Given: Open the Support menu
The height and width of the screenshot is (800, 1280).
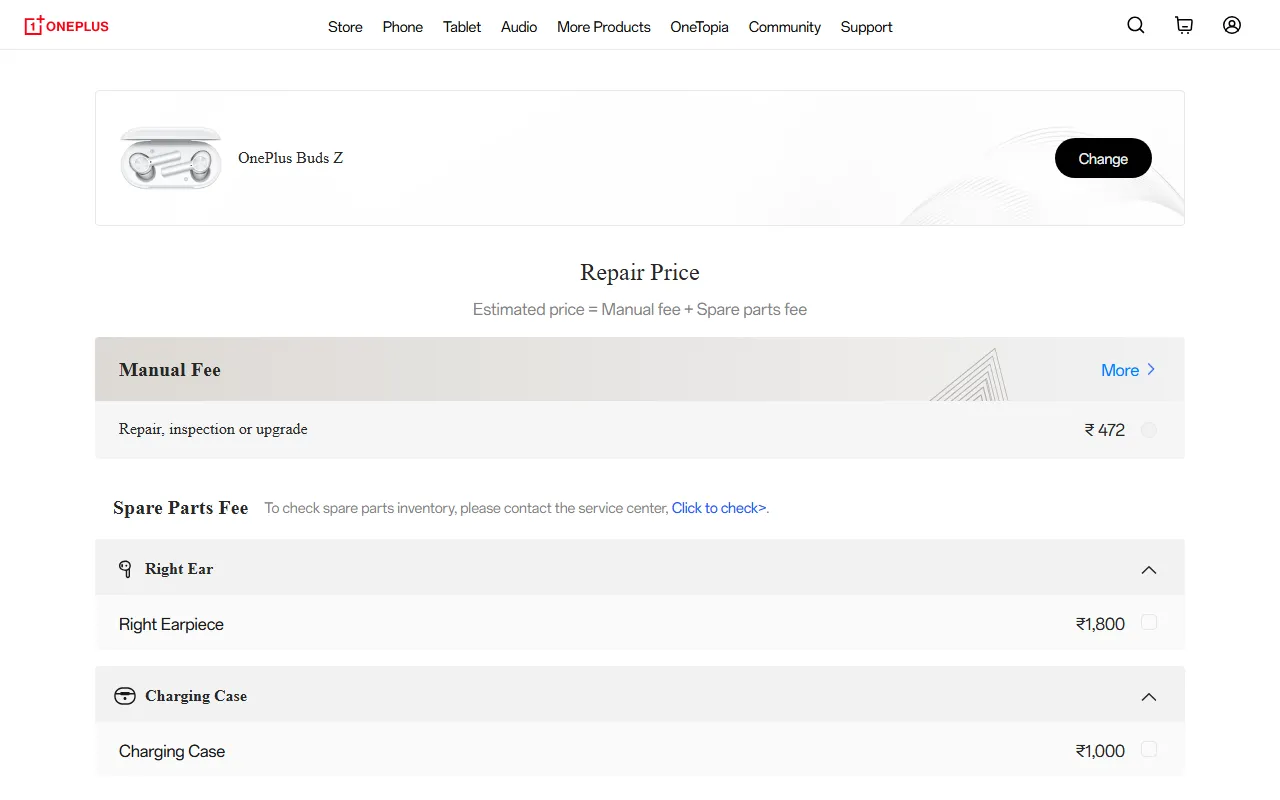Looking at the screenshot, I should 866,27.
